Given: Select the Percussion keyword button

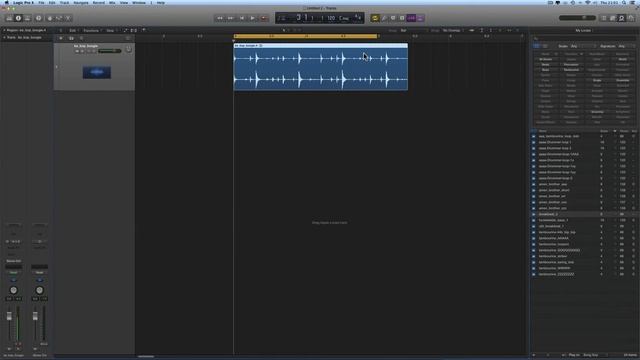Looking at the screenshot, I should point(571,64).
